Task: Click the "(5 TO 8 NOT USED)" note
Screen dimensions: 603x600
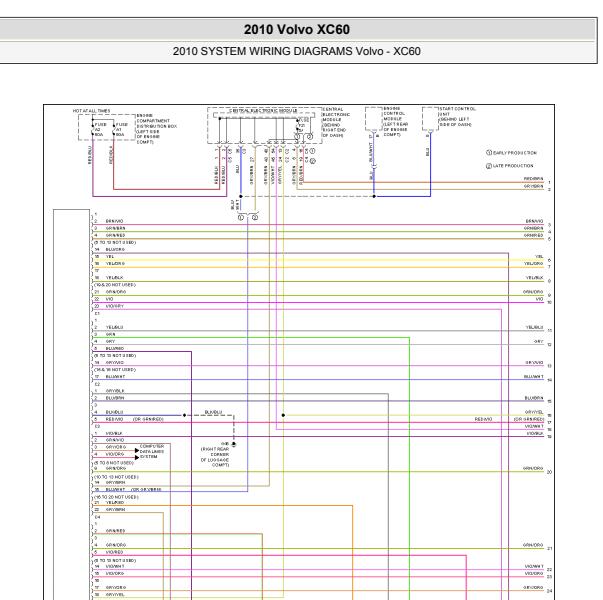Action: click(114, 463)
